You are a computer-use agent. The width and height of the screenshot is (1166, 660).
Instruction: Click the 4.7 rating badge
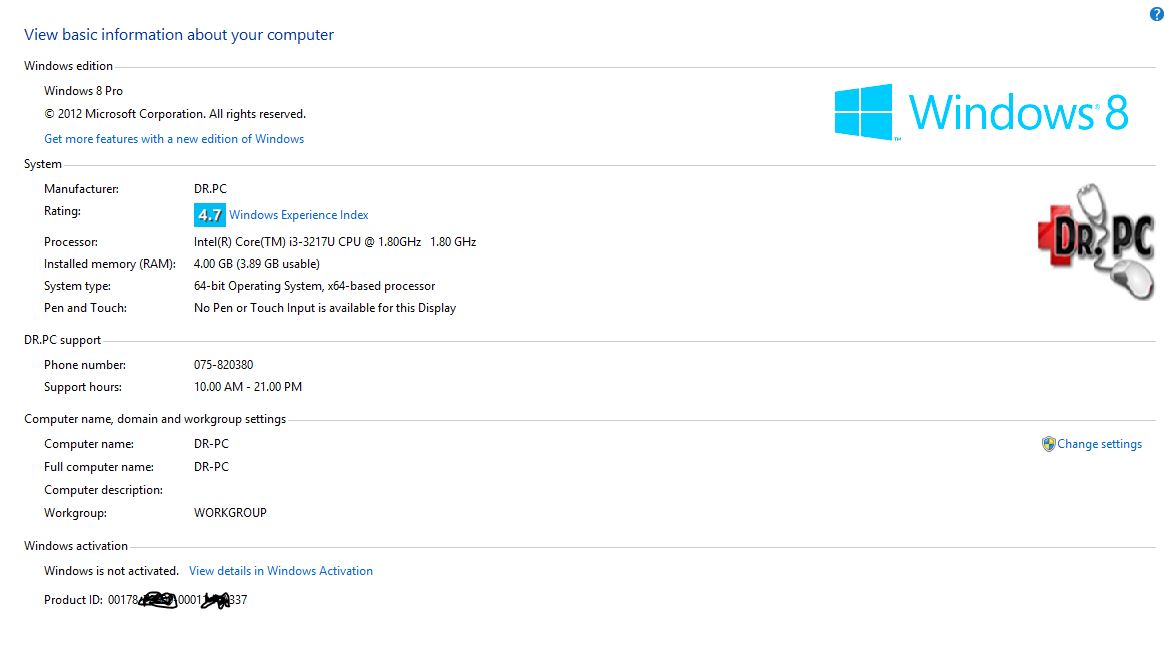210,215
